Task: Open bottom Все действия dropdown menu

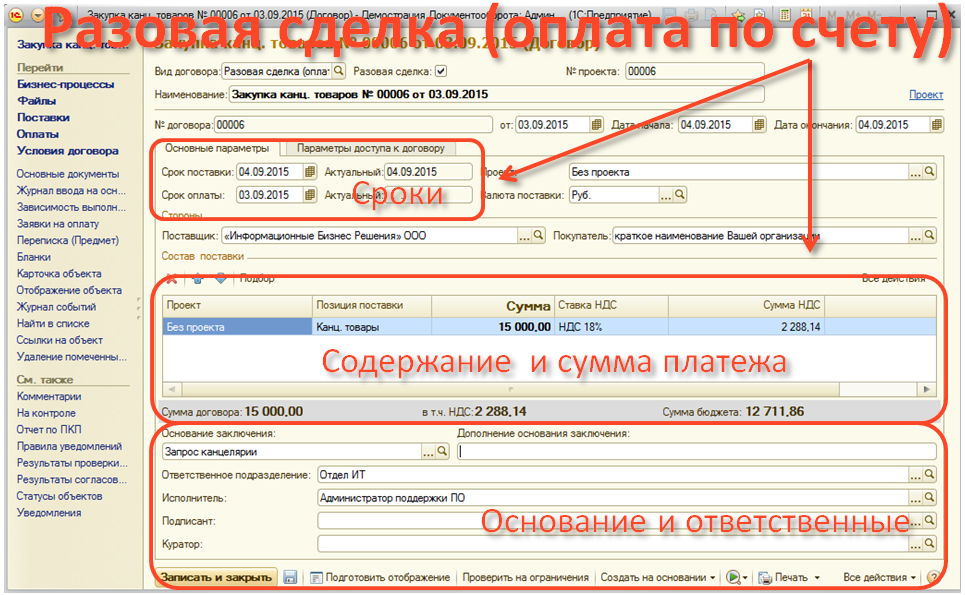Action: (880, 578)
